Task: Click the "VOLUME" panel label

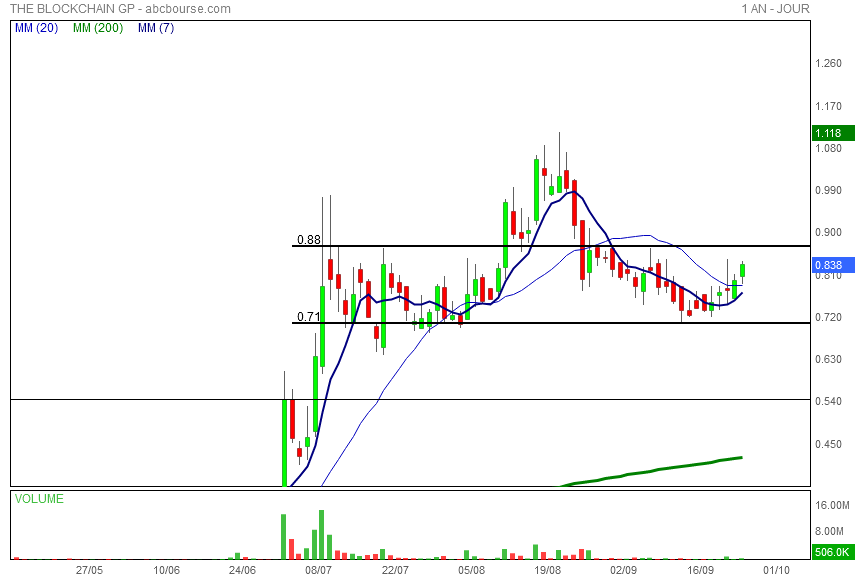Action: point(39,499)
